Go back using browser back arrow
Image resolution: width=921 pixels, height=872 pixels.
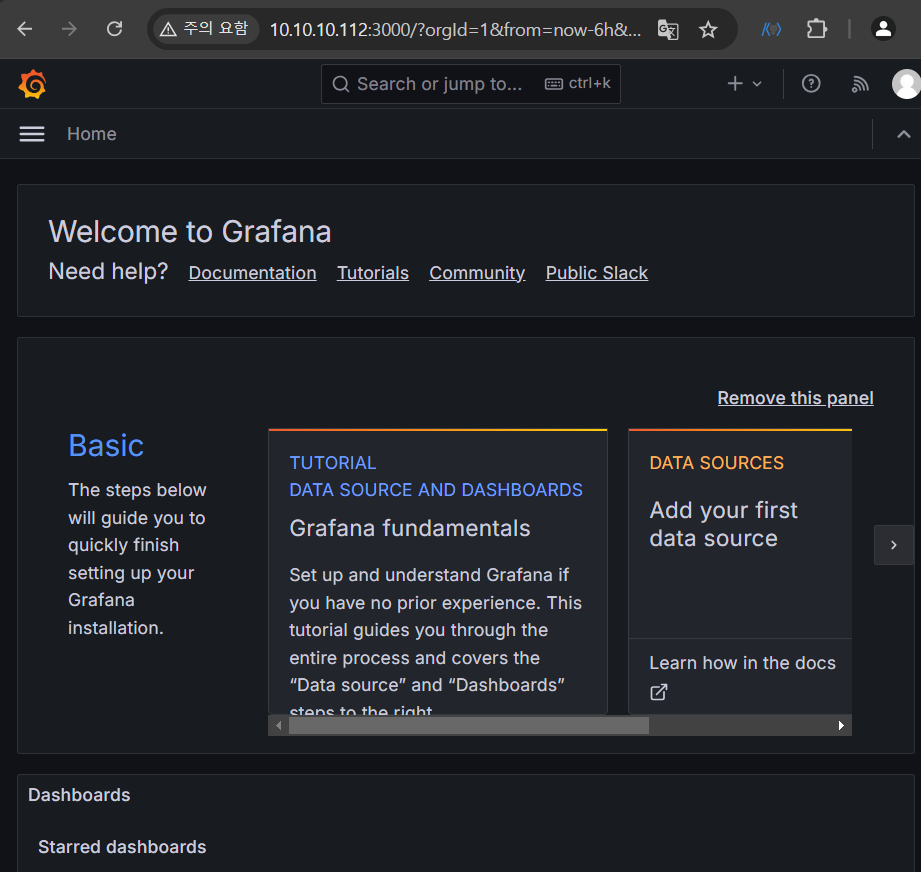[x=25, y=29]
